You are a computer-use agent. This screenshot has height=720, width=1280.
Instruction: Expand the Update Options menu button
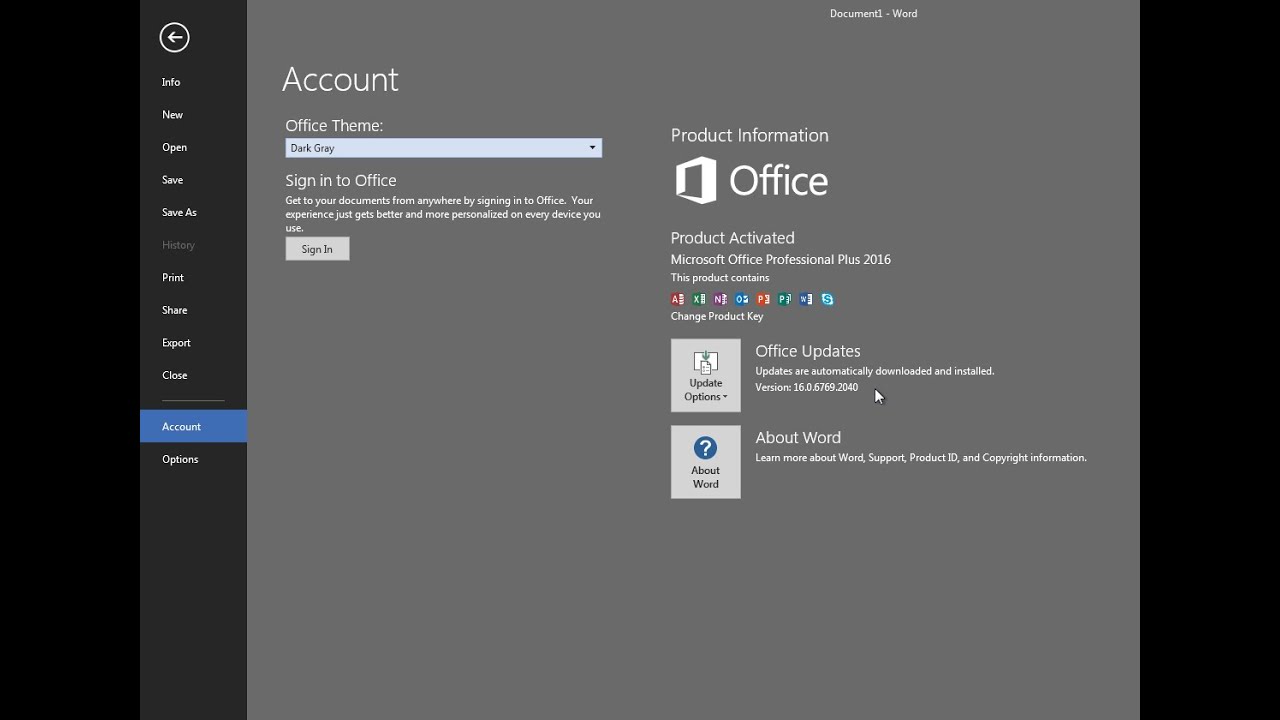(x=706, y=375)
